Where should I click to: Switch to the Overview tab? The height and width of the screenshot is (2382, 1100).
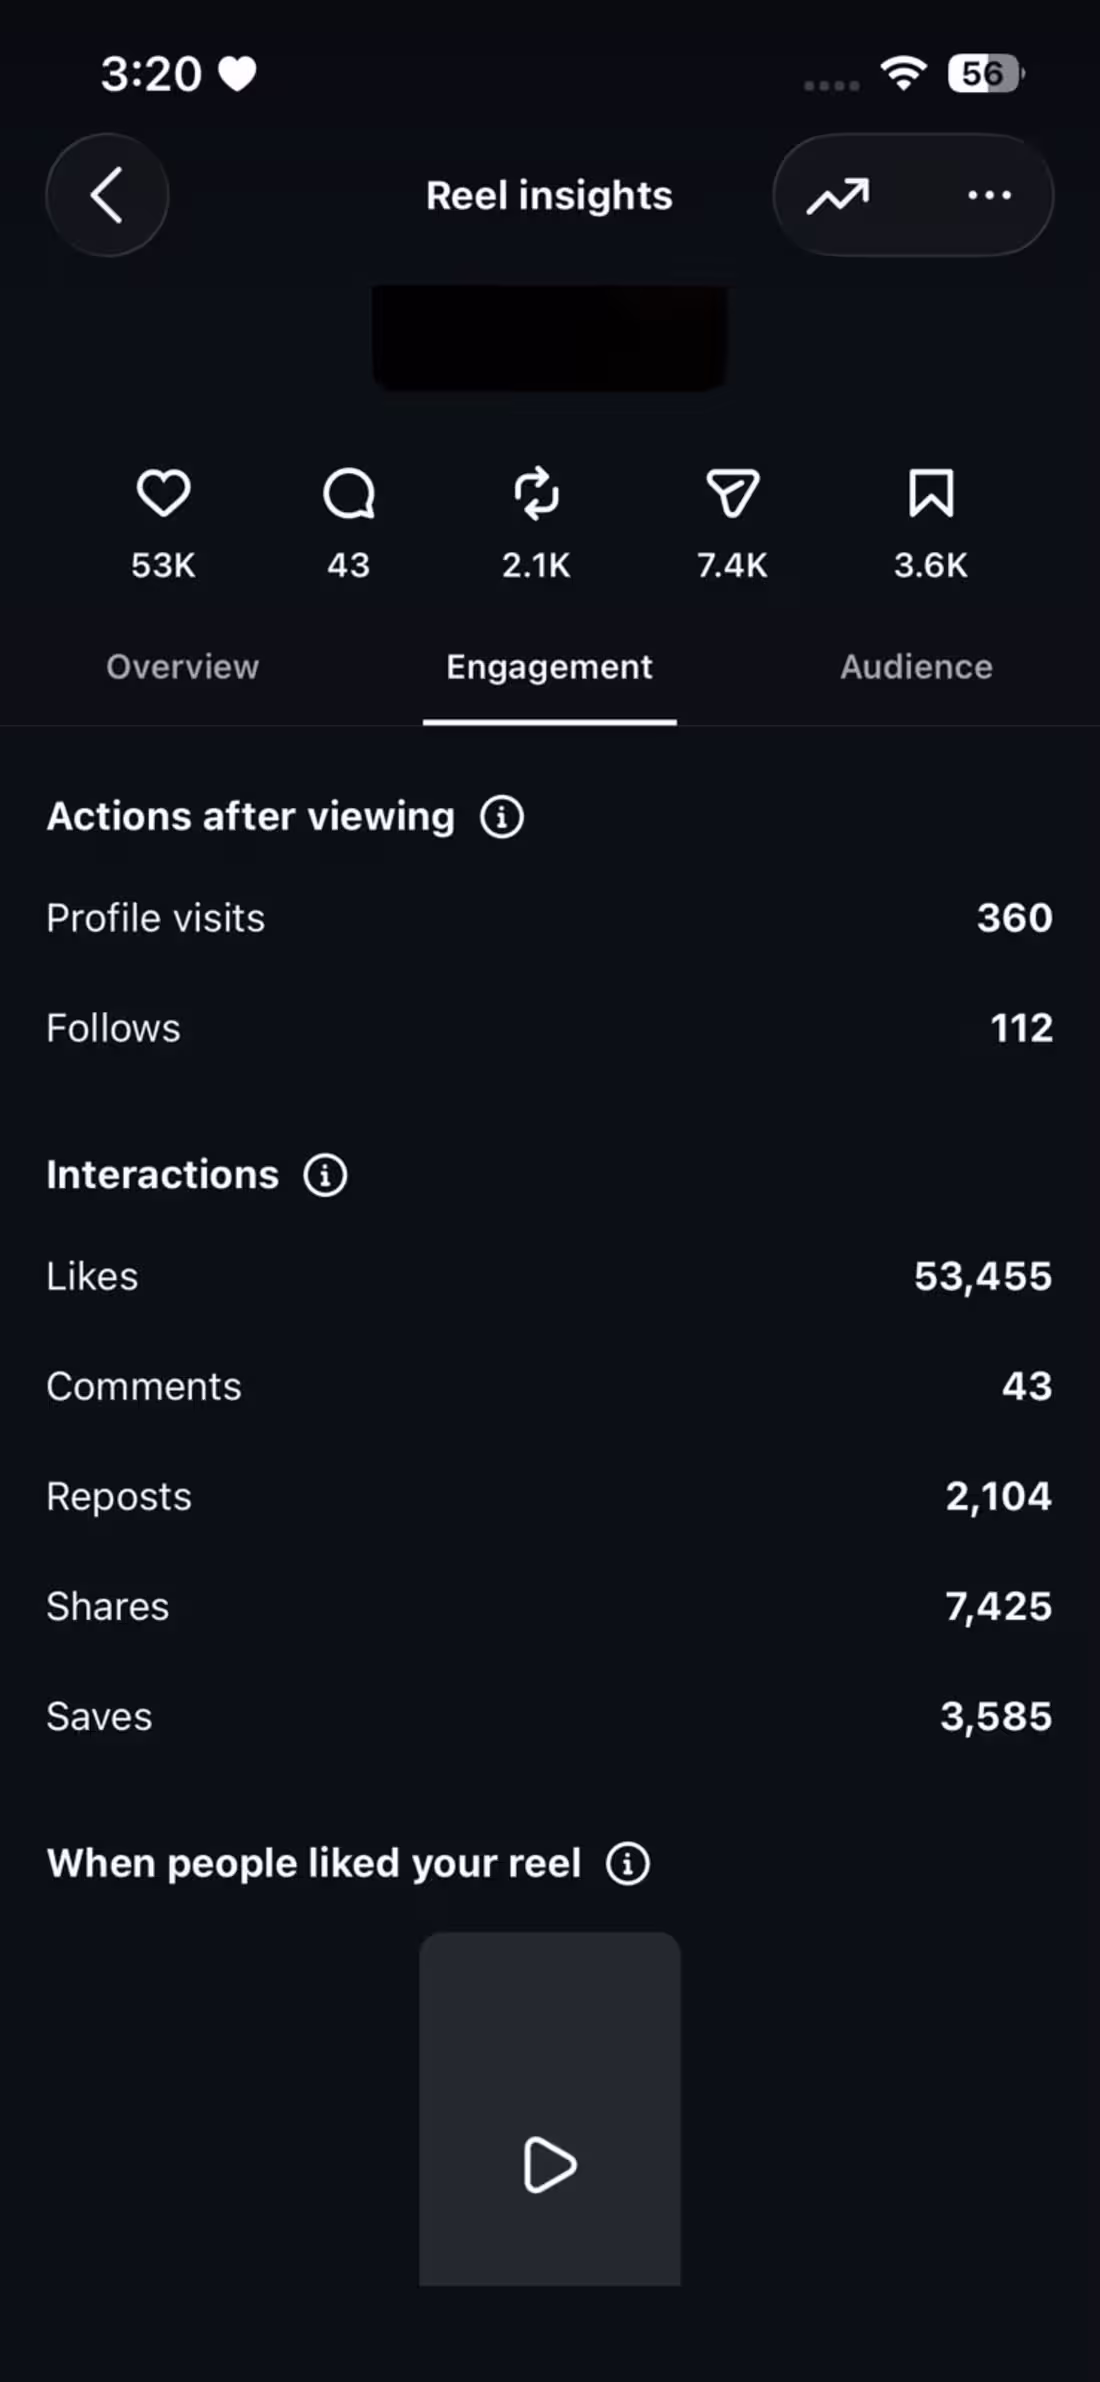coord(183,667)
